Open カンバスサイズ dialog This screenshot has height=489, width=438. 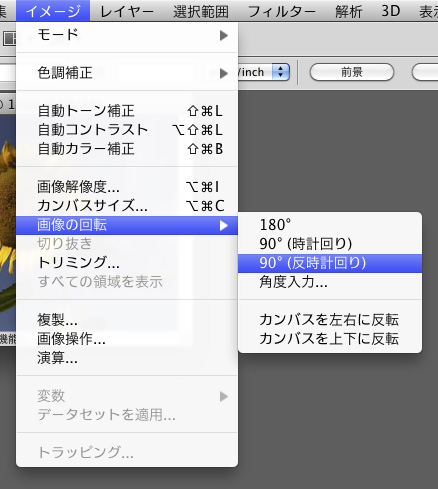point(127,206)
